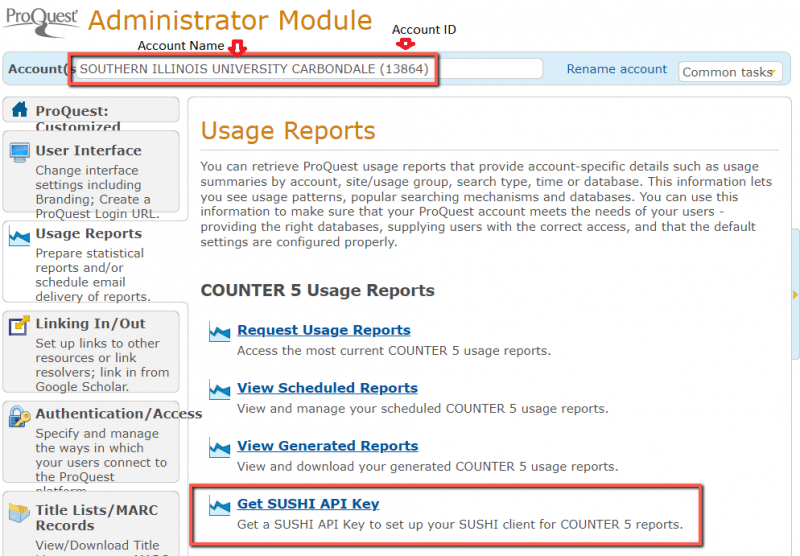Click the 'Prepare statistical reports' description text
The height and width of the screenshot is (556, 800).
[92, 275]
